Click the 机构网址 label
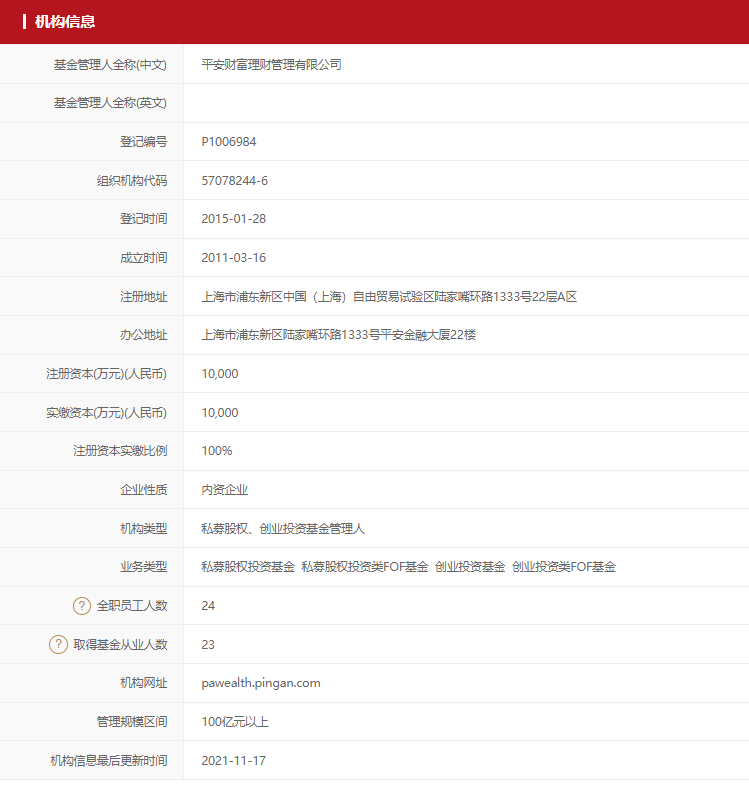Image resolution: width=749 pixels, height=791 pixels. coord(144,683)
